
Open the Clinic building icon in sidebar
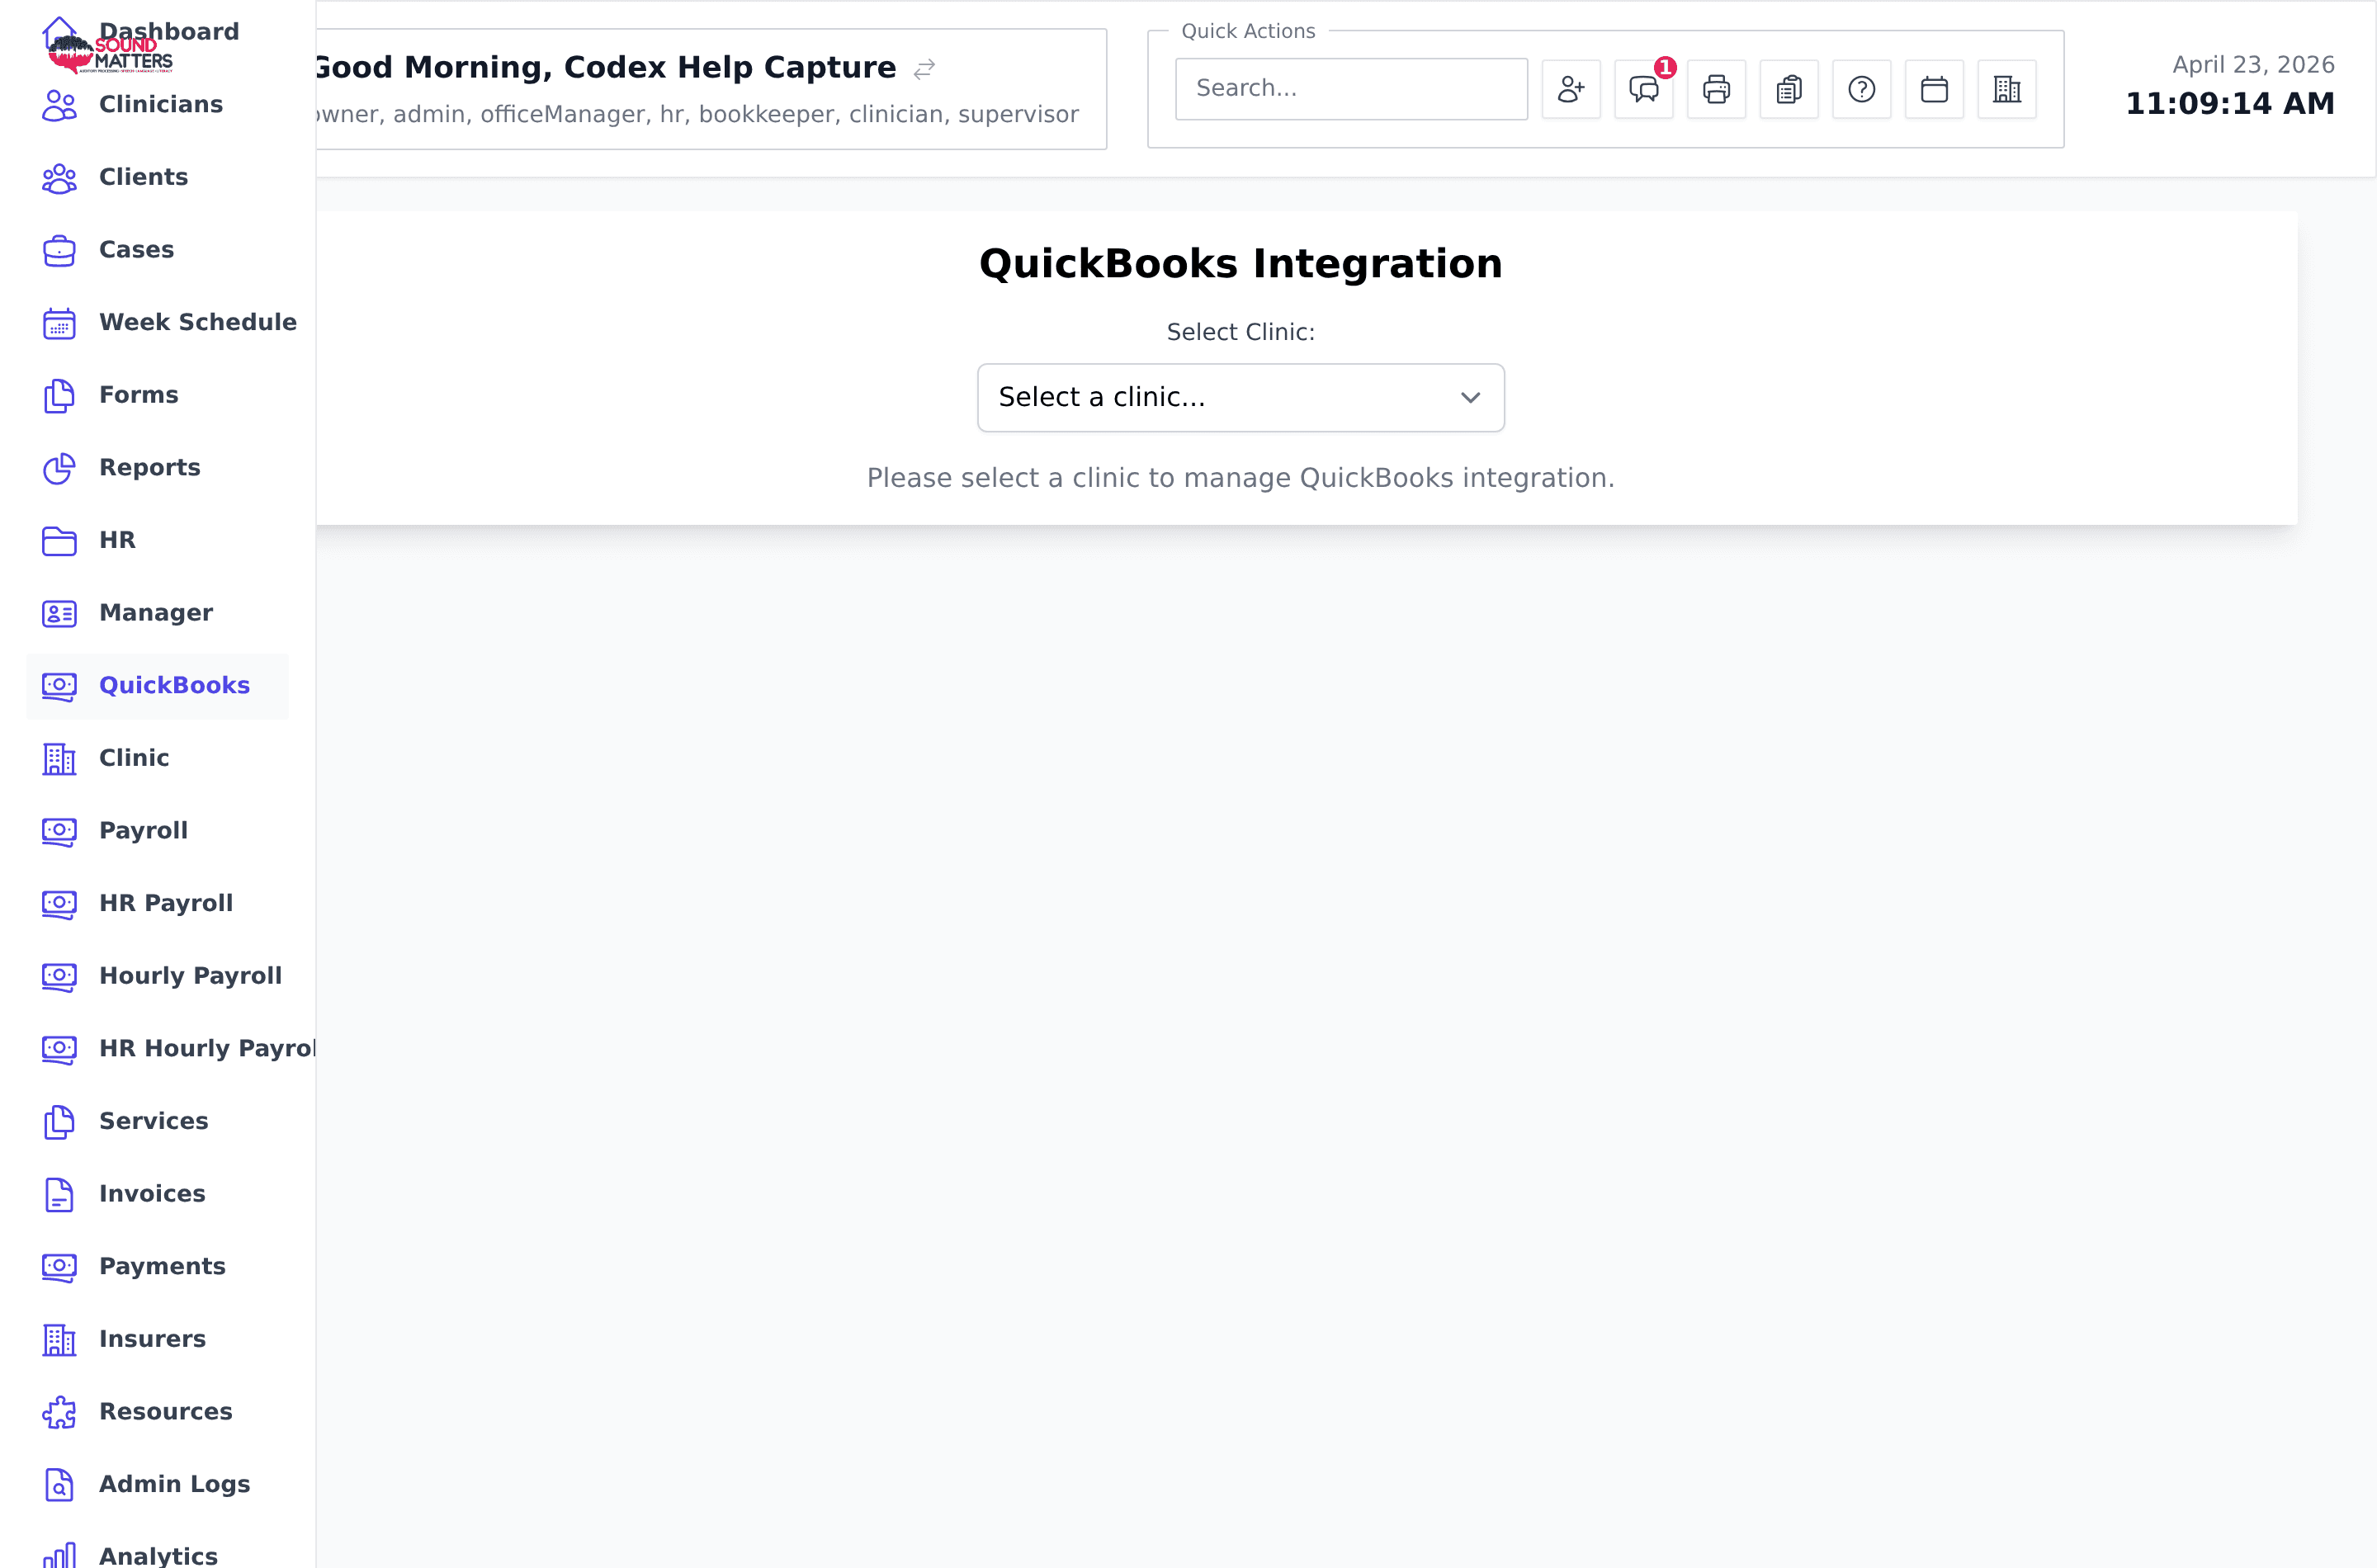(x=59, y=759)
